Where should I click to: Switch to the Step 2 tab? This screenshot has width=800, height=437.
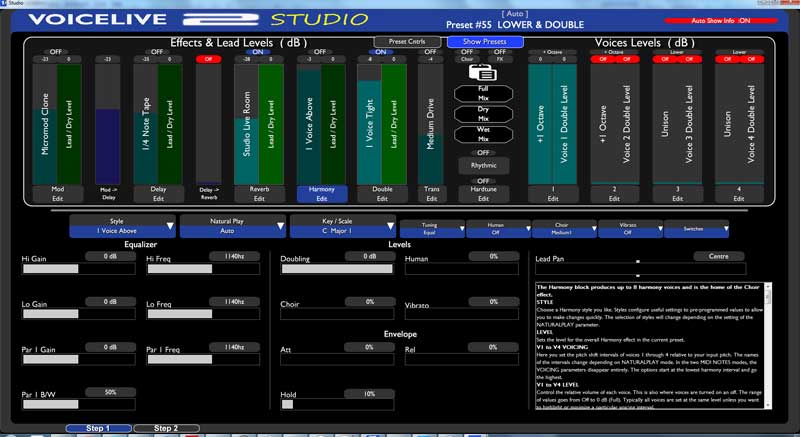pos(166,428)
